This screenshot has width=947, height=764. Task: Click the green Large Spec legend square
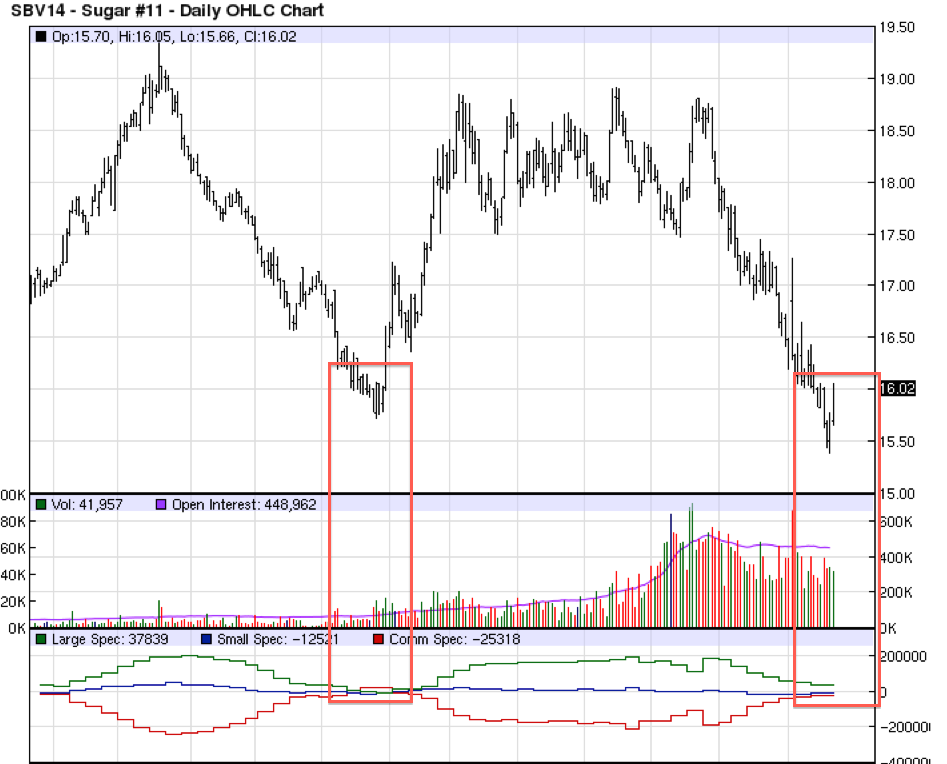41,639
